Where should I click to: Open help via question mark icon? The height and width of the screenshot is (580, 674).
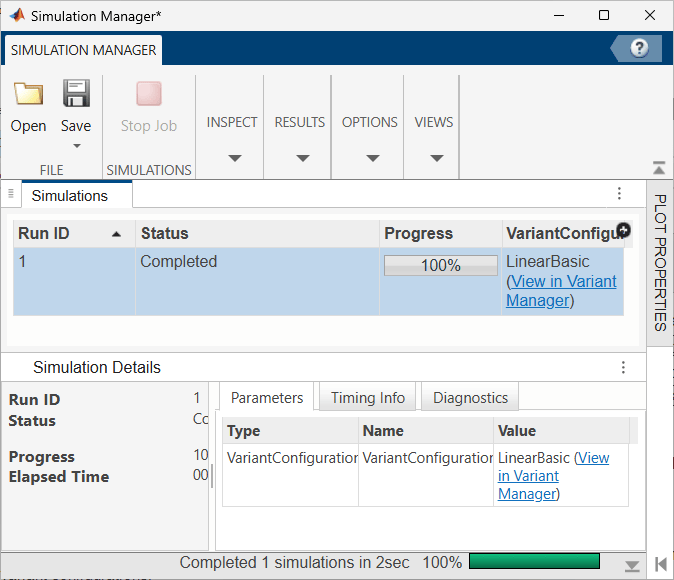pos(639,48)
